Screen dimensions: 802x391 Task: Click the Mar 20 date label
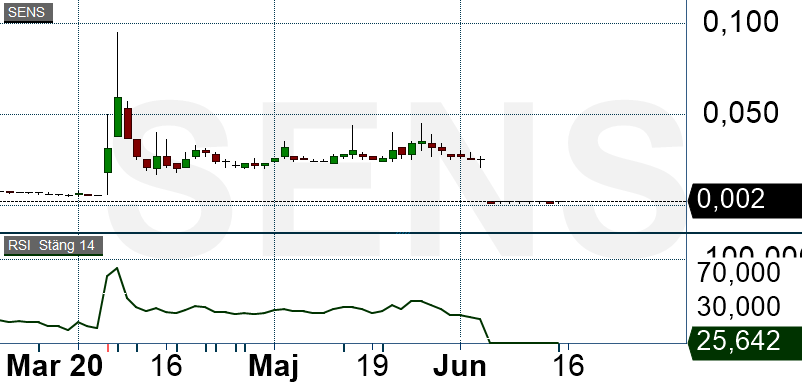pyautogui.click(x=54, y=367)
